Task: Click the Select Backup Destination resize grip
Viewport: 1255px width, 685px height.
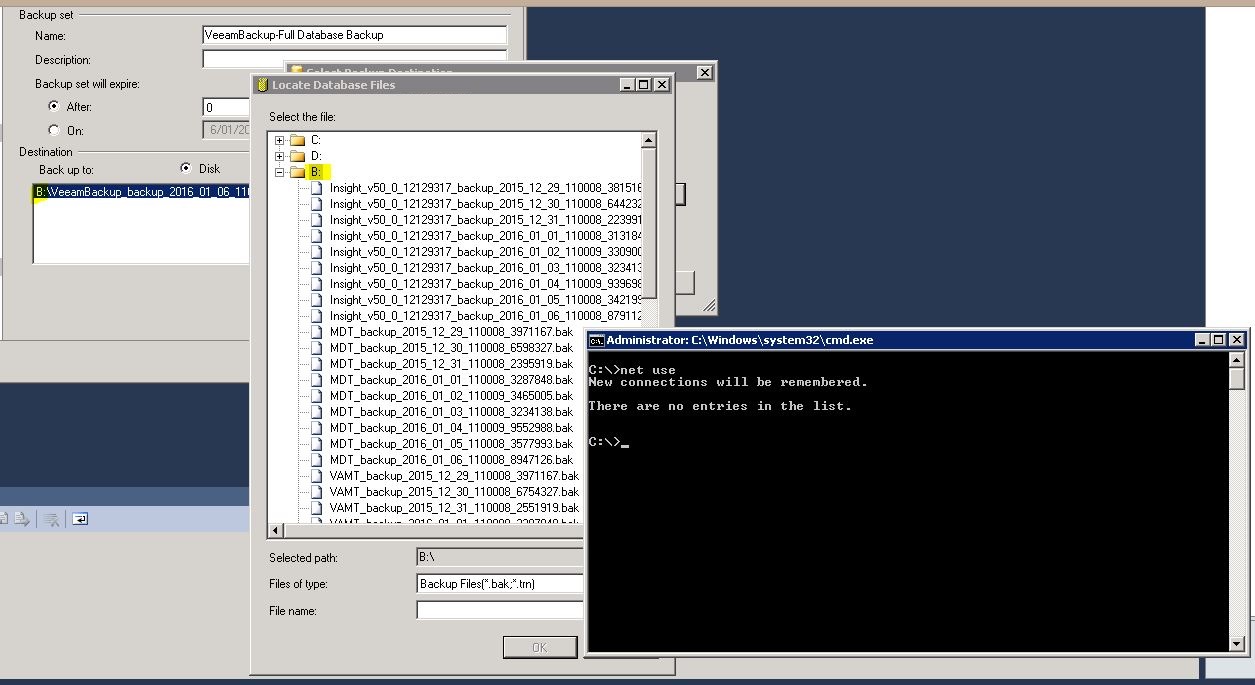Action: click(709, 306)
